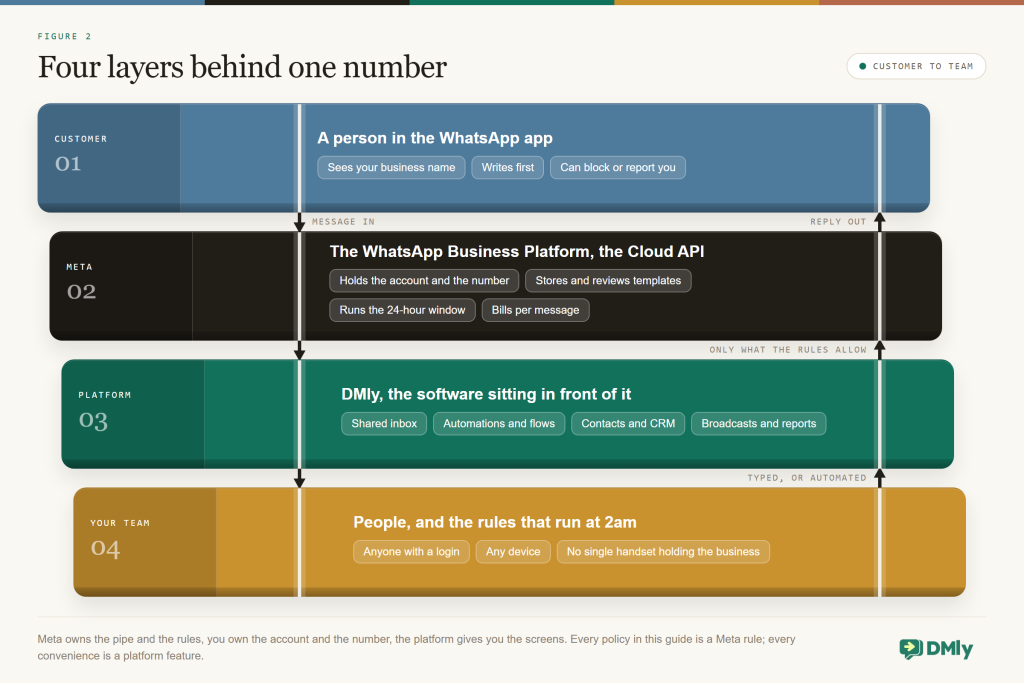Image resolution: width=1024 pixels, height=683 pixels.
Task: Select the 'Can block or report you' chip
Action: (x=618, y=167)
